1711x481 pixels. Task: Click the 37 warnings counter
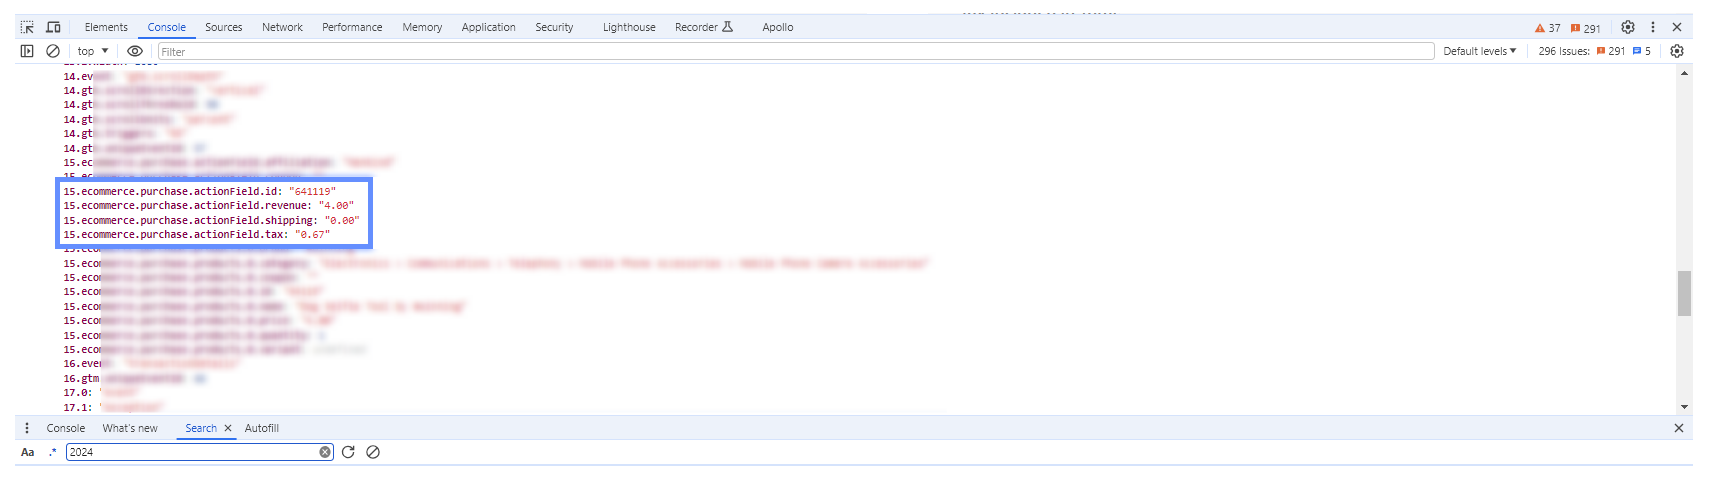point(1547,28)
